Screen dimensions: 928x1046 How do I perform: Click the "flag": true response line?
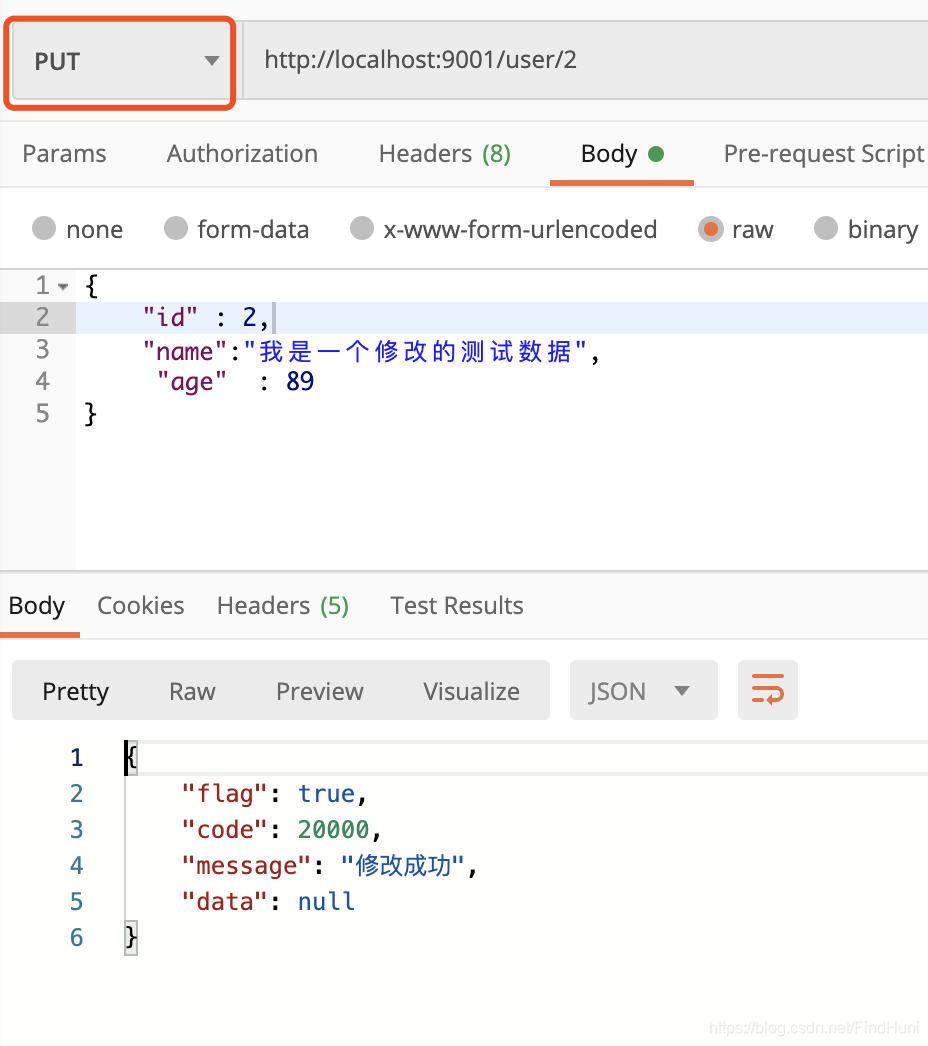click(x=274, y=794)
